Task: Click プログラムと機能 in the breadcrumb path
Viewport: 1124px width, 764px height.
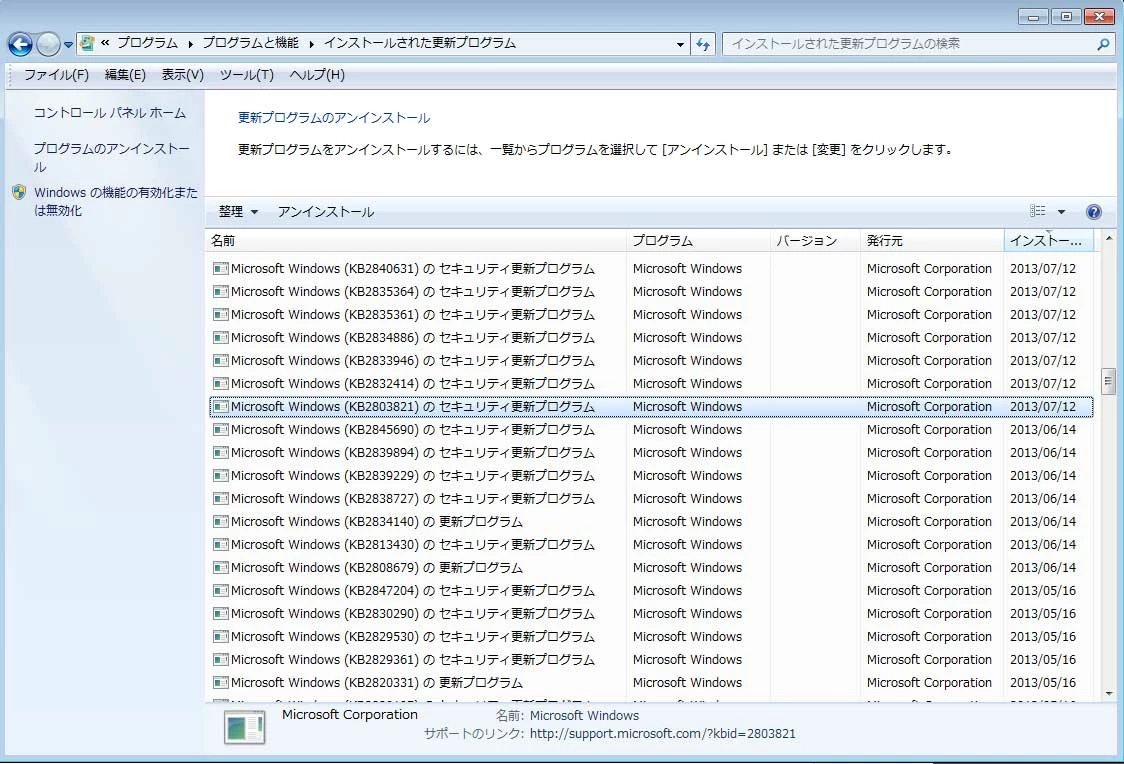Action: point(250,43)
